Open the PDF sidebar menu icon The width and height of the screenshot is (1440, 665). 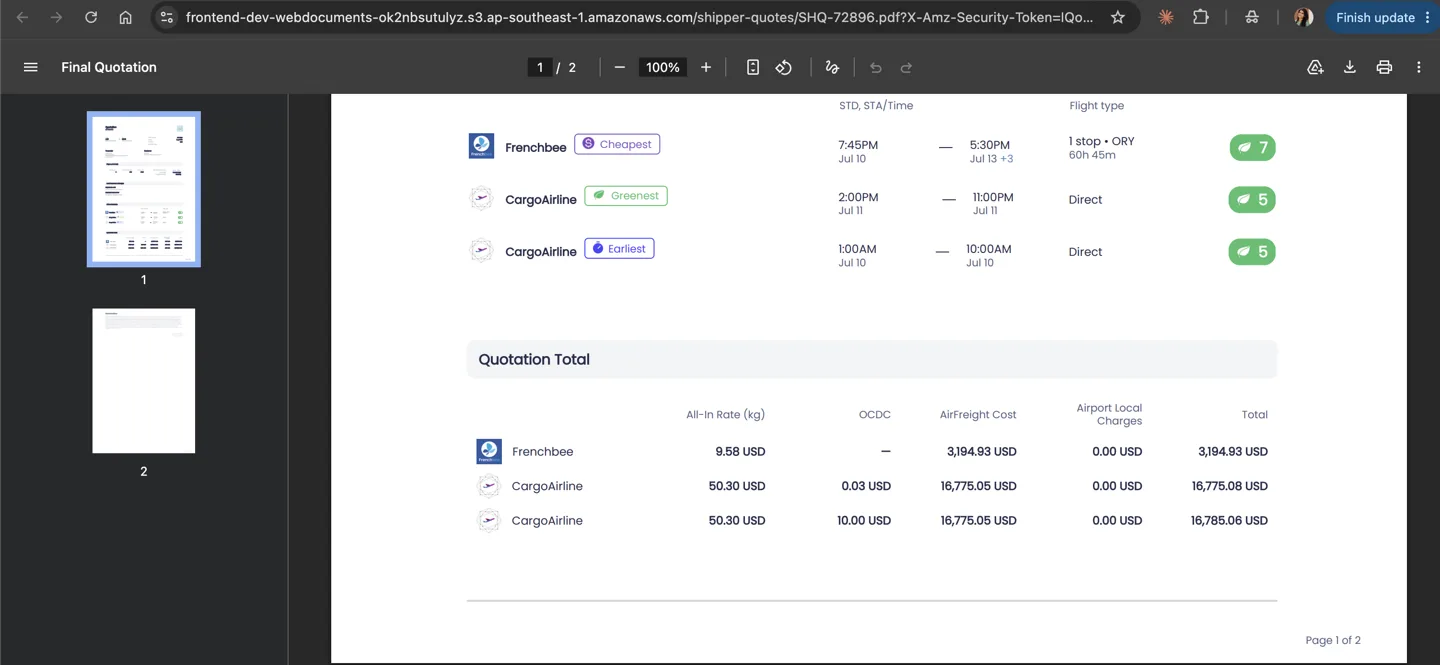(30, 67)
